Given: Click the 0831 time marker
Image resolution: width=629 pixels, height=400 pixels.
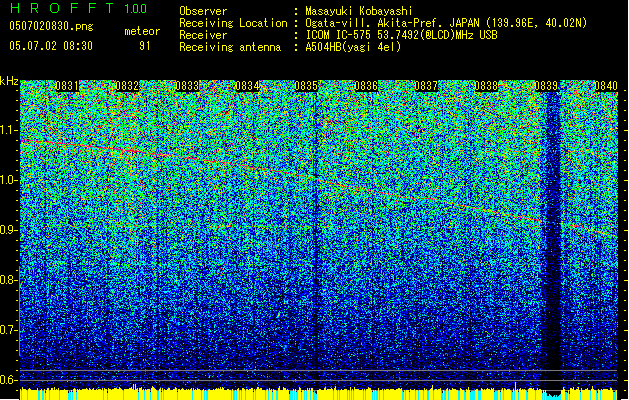Looking at the screenshot, I should 67,86.
